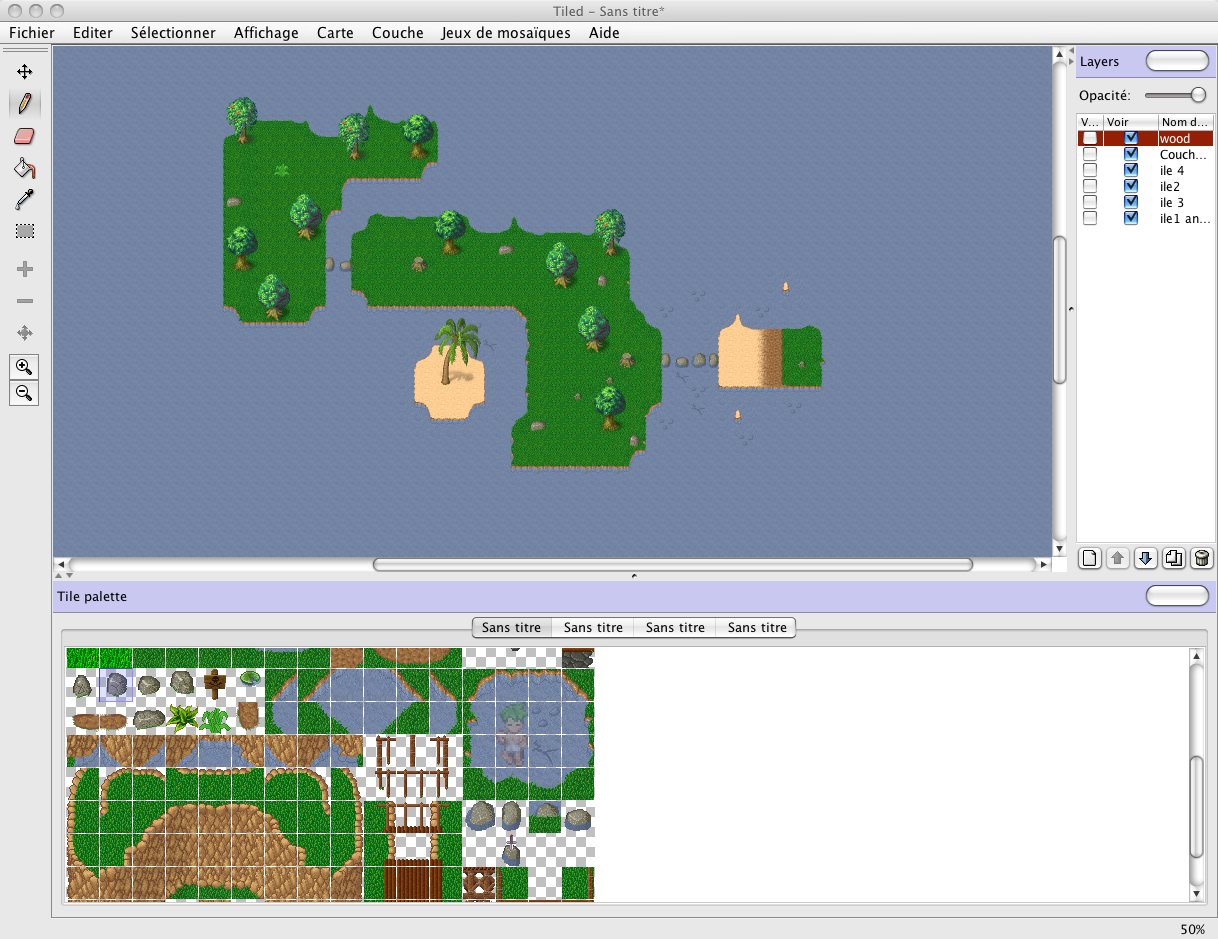
Task: Click the Layers panel header pill button
Action: 1177,61
